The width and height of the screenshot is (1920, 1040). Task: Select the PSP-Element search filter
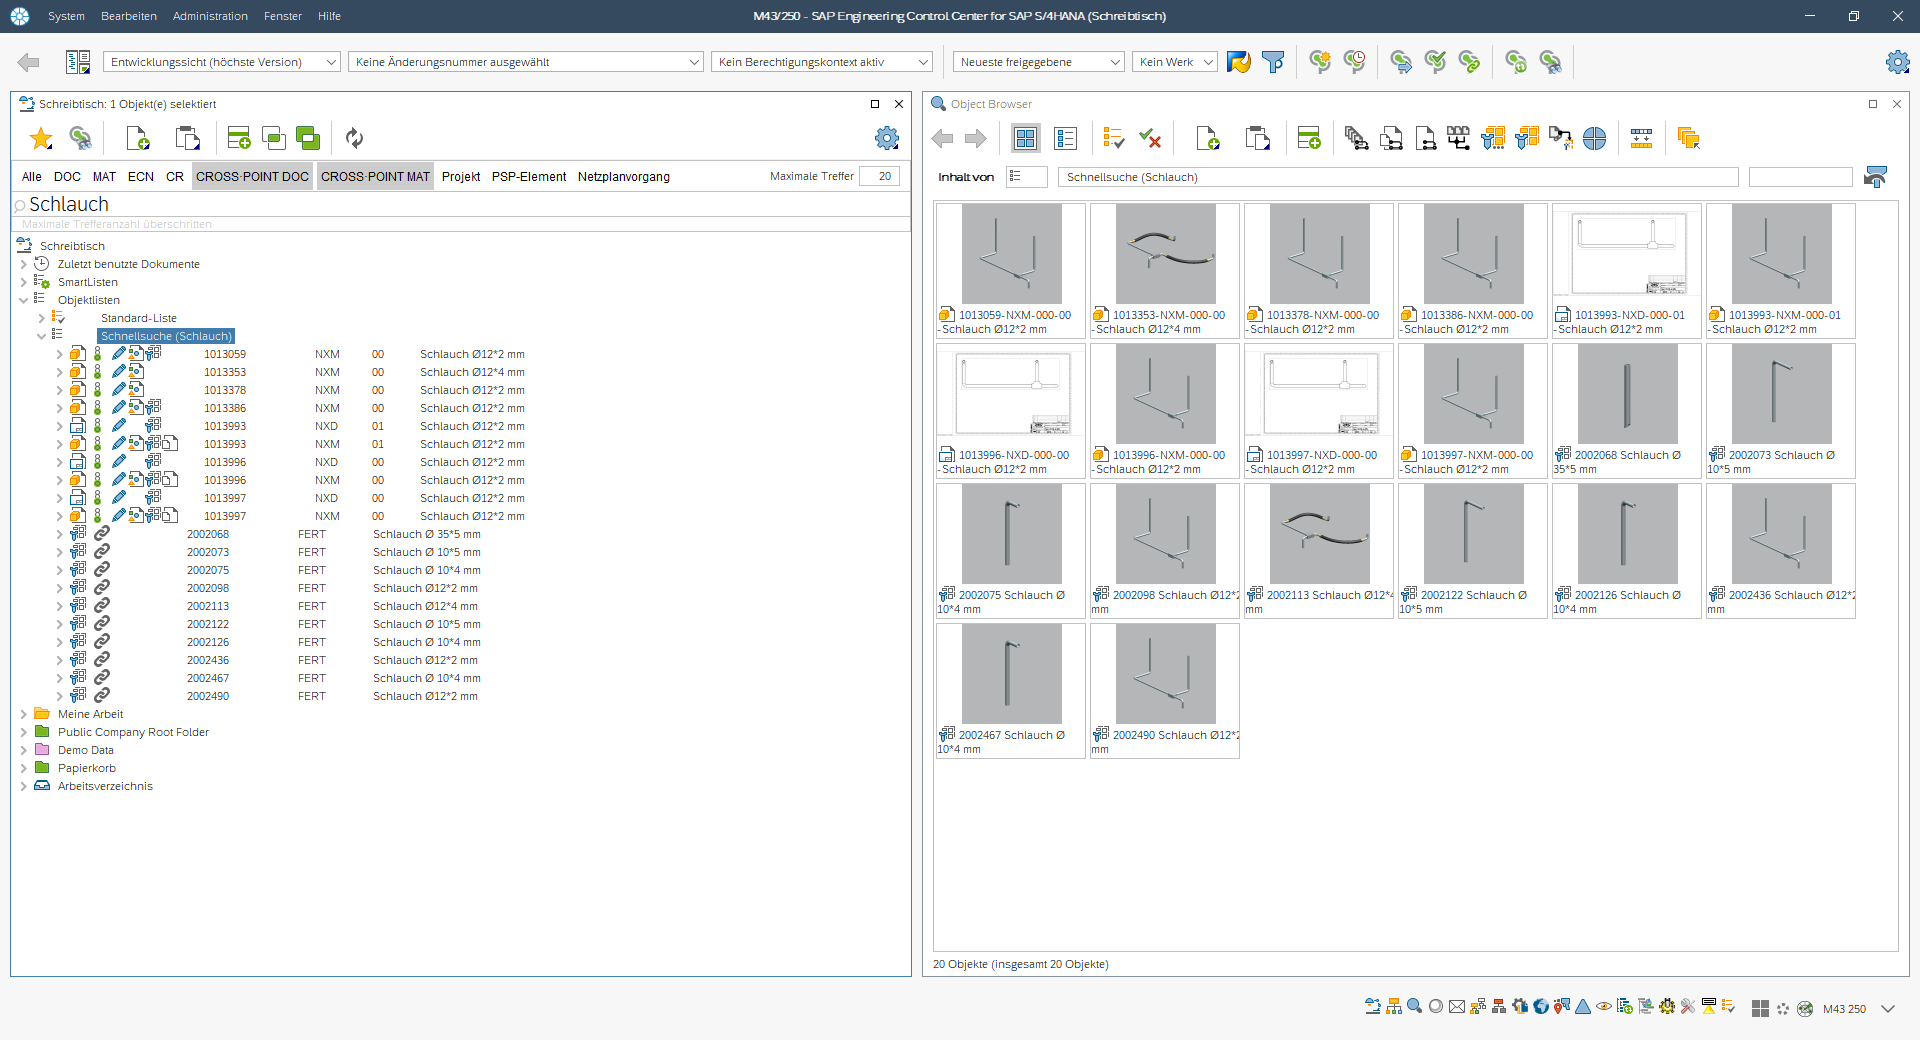(x=529, y=176)
